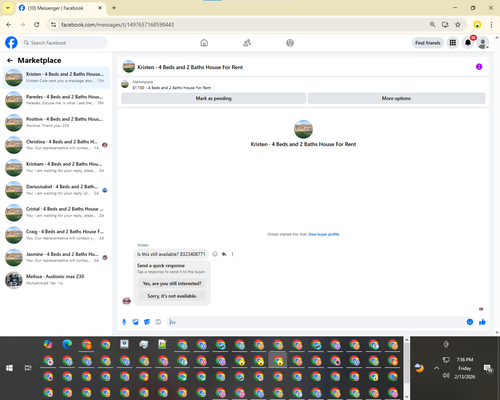Open the Chrome three-dot menu

click(x=491, y=24)
